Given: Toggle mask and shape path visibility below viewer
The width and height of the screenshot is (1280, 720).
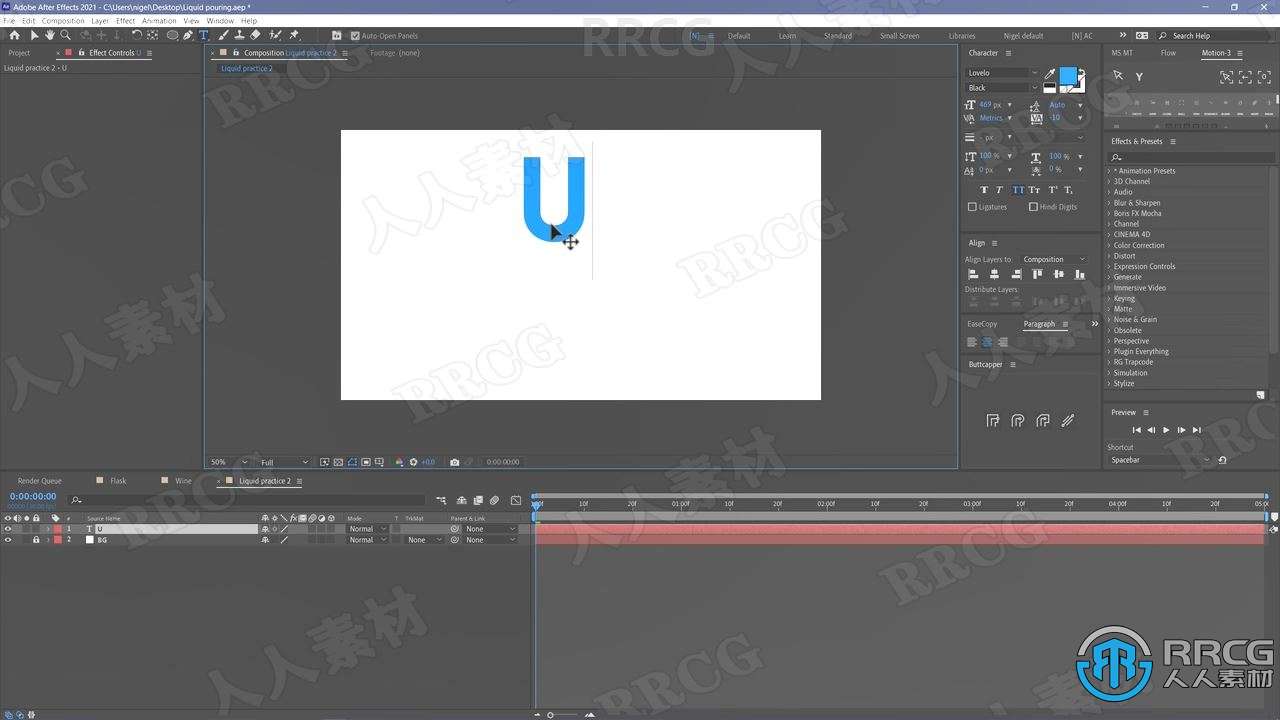Looking at the screenshot, I should (352, 462).
